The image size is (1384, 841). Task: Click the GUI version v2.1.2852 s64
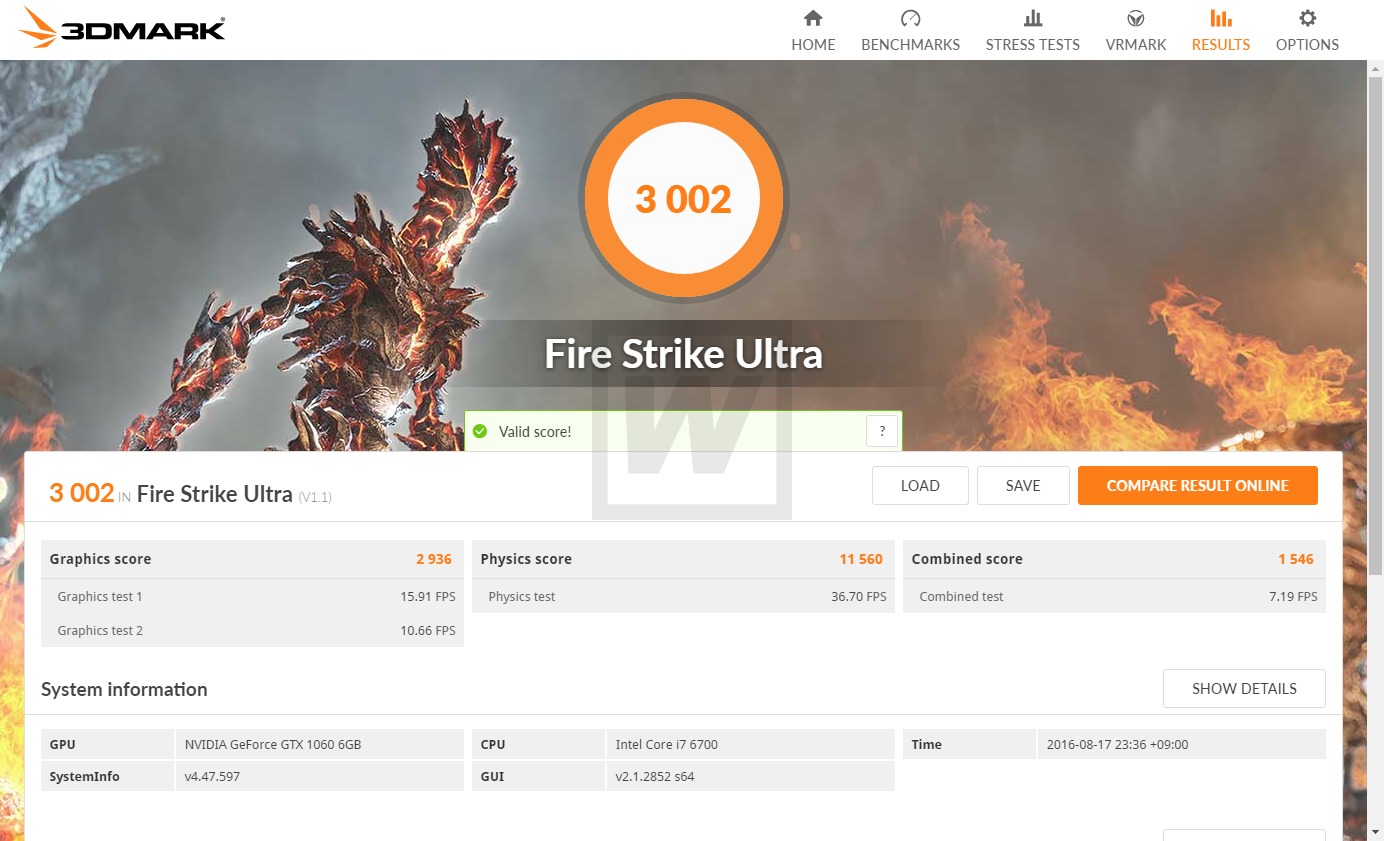coord(655,776)
